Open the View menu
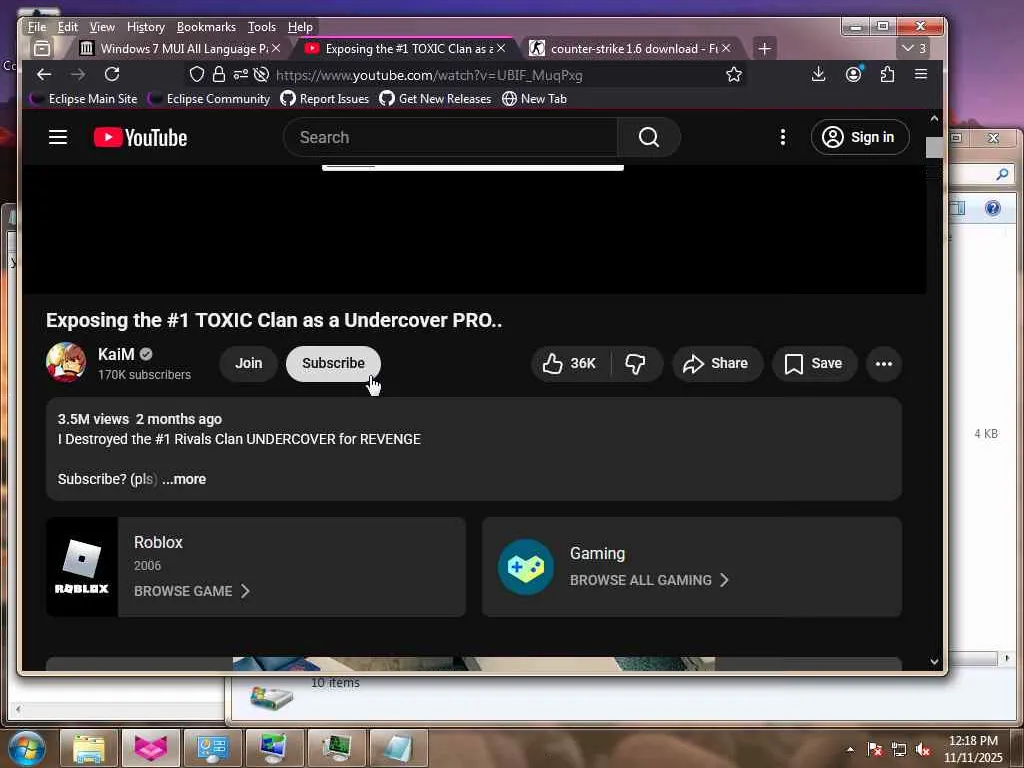The width and height of the screenshot is (1024, 768). [x=102, y=27]
